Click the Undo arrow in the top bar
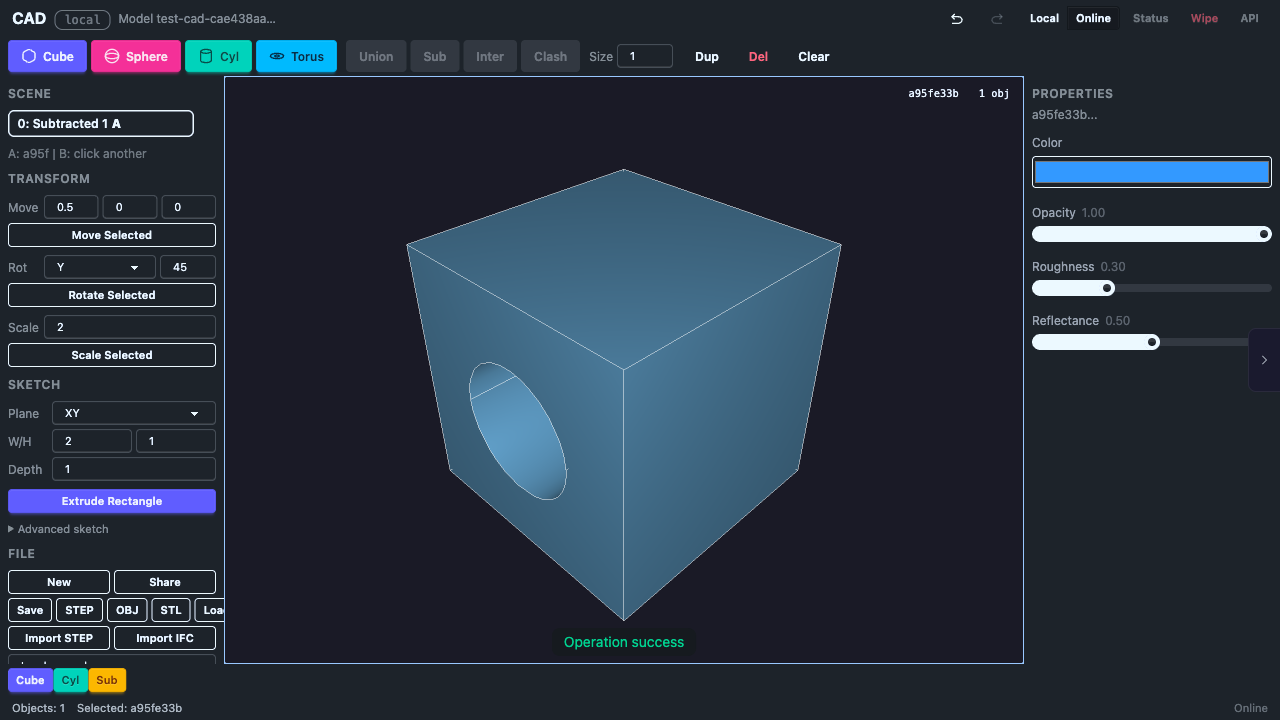Viewport: 1280px width, 720px height. (x=956, y=18)
